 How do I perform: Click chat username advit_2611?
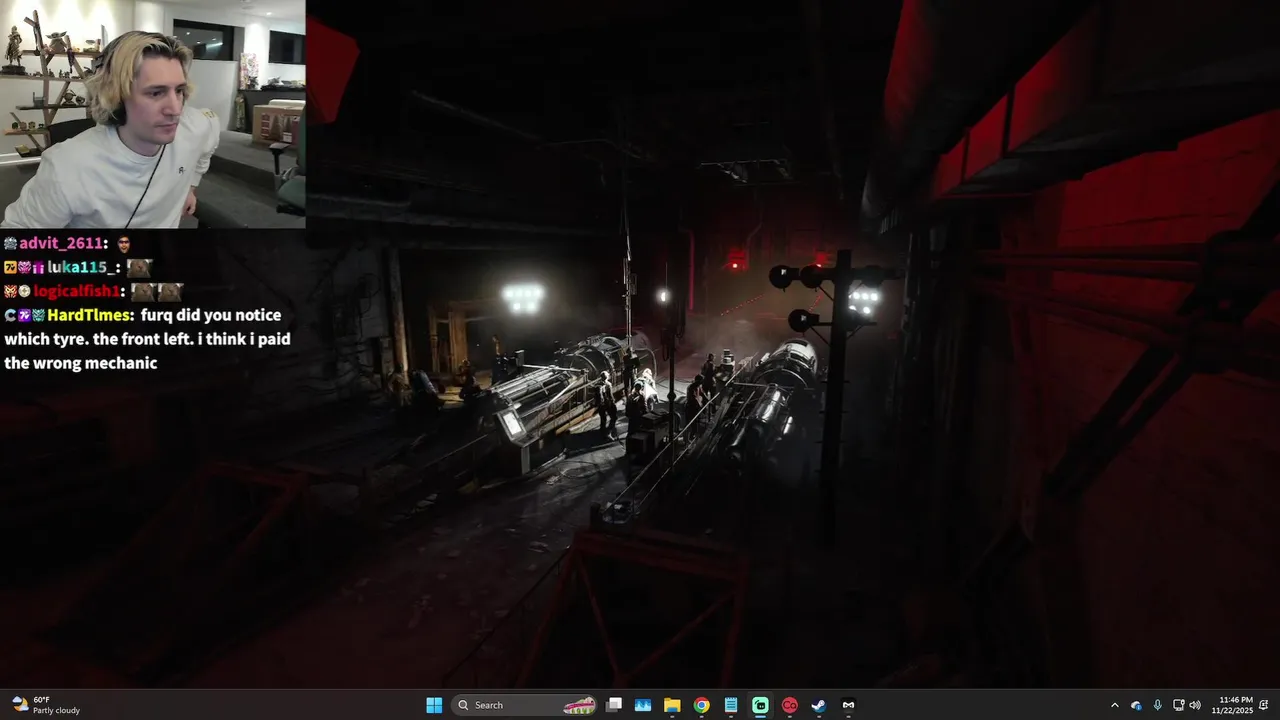[x=60, y=243]
